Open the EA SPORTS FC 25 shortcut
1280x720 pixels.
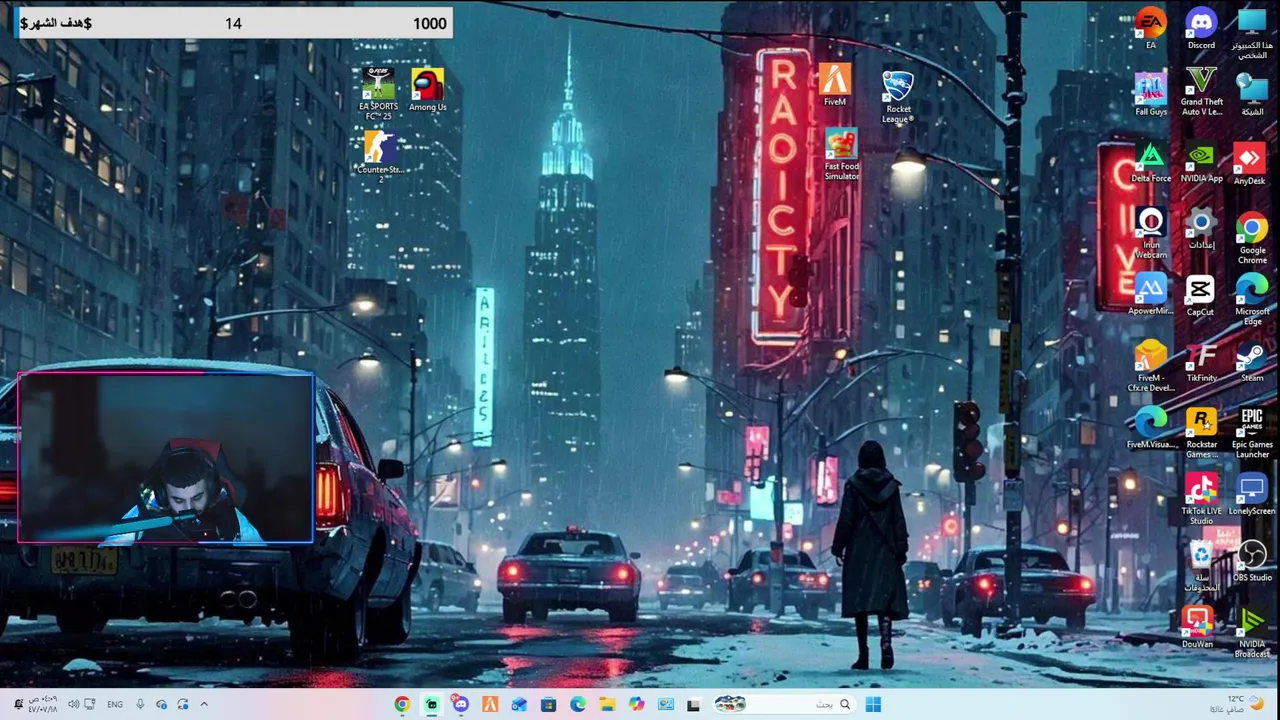coord(378,94)
